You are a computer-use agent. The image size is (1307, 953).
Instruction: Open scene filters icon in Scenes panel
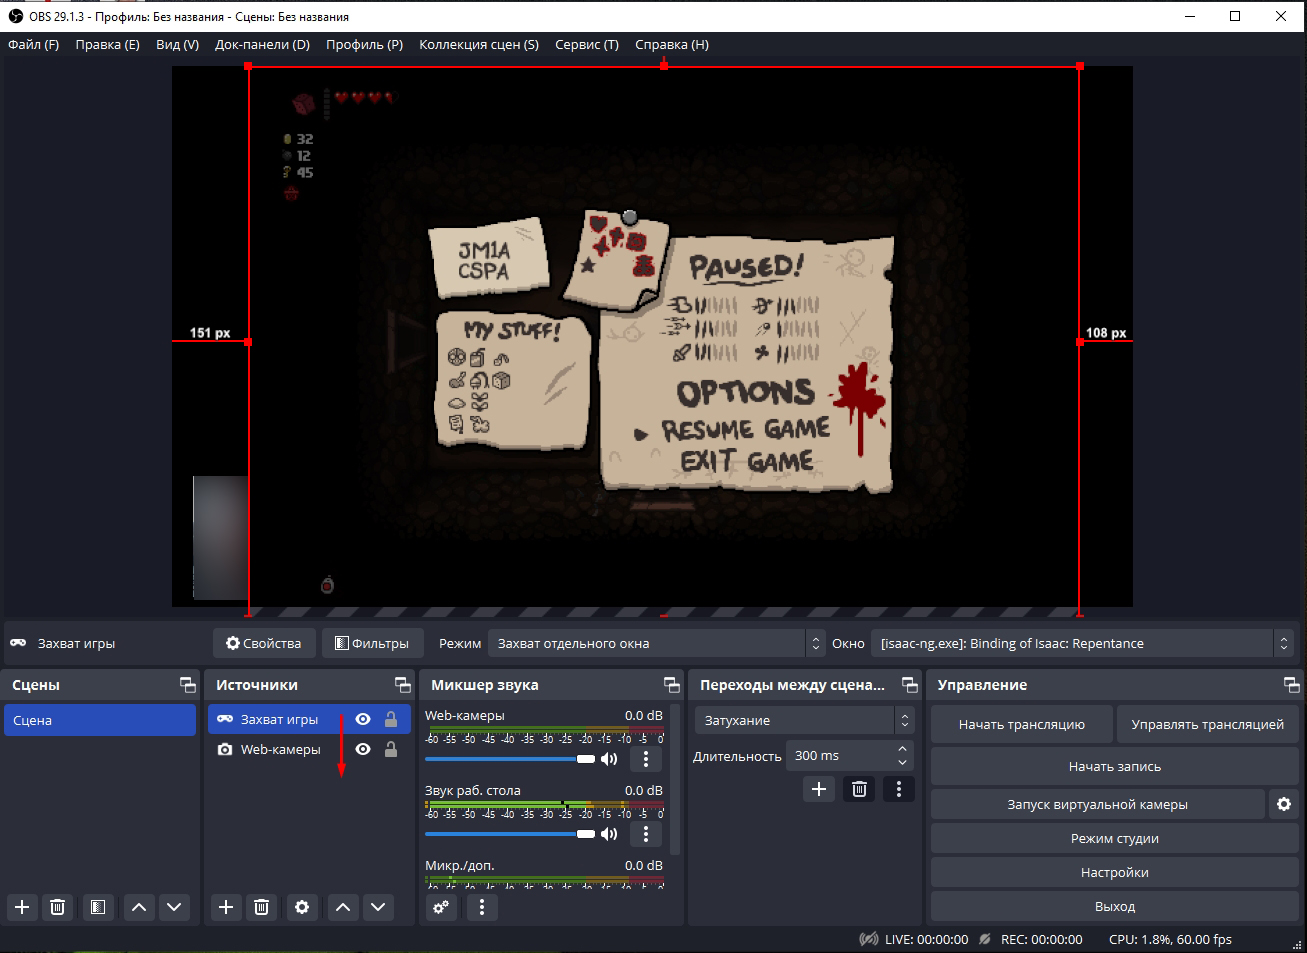click(97, 907)
